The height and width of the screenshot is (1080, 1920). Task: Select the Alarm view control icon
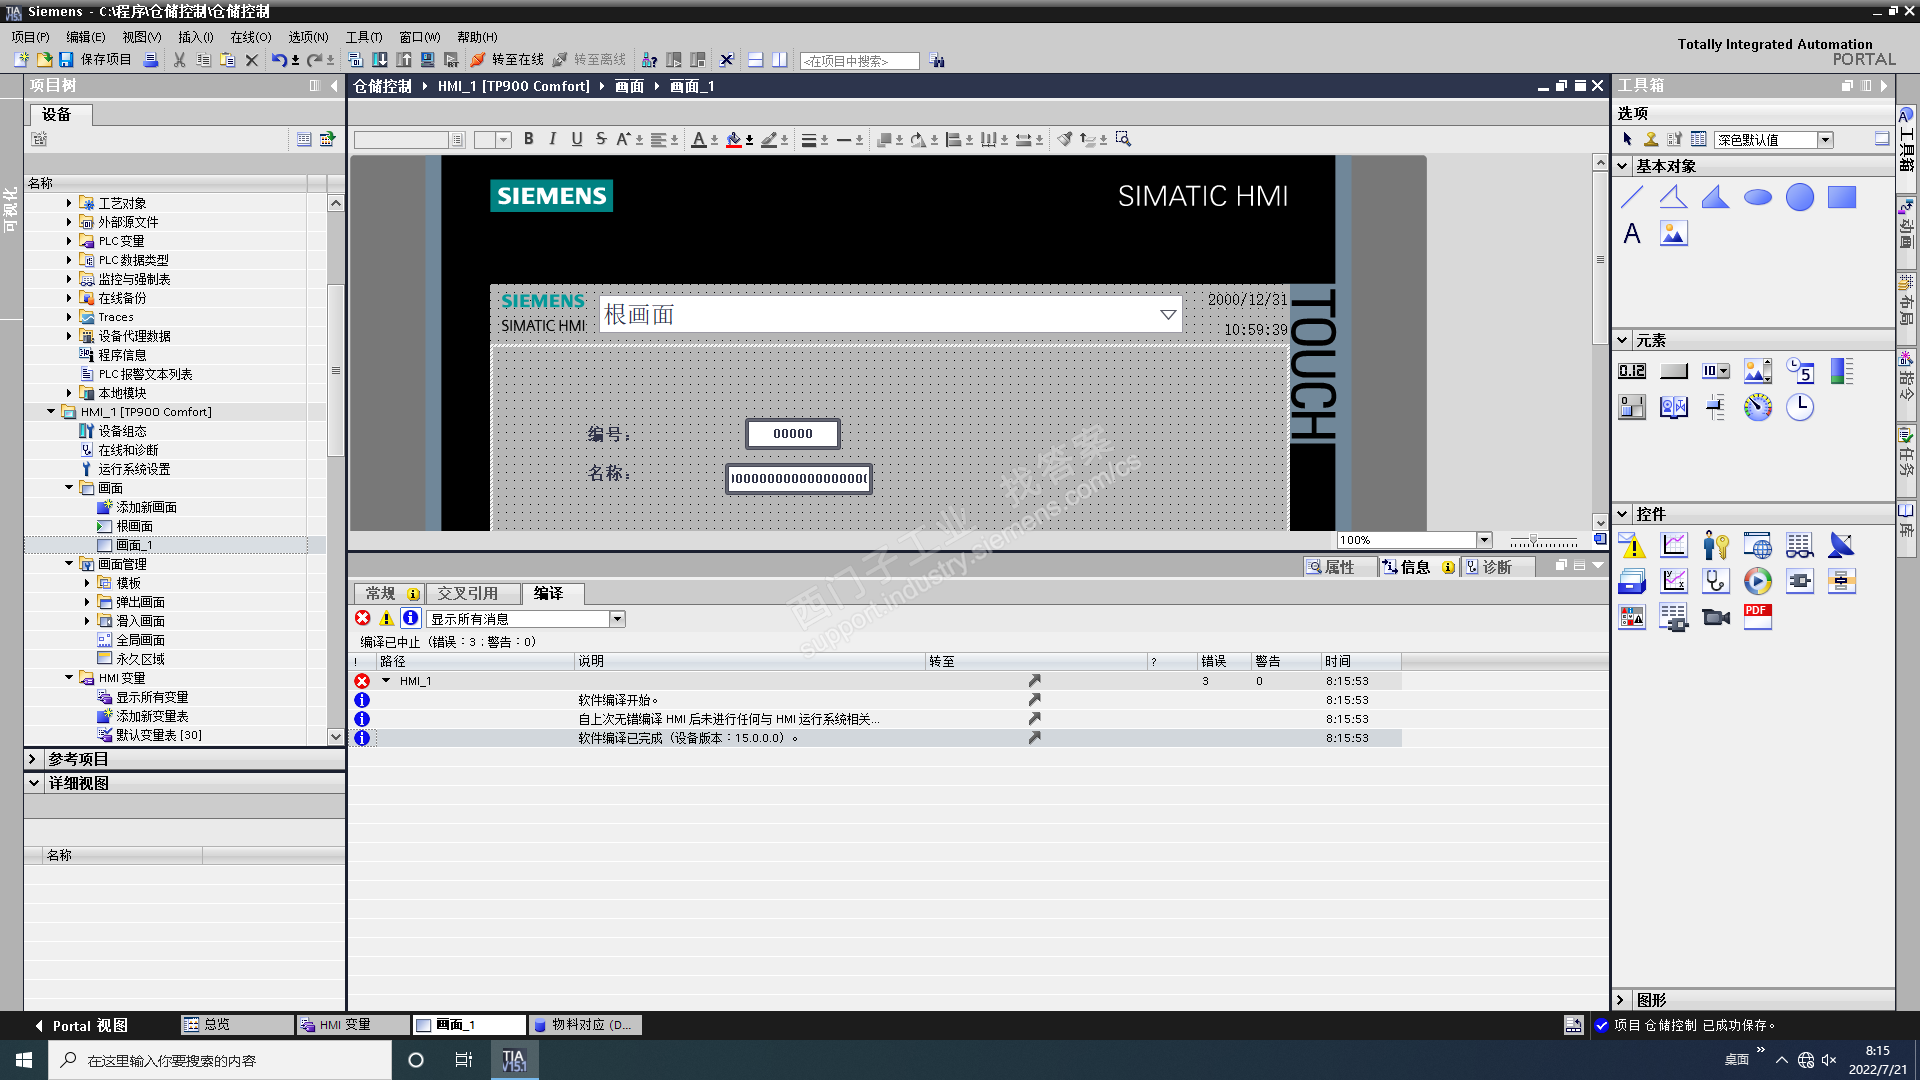pos(1631,545)
